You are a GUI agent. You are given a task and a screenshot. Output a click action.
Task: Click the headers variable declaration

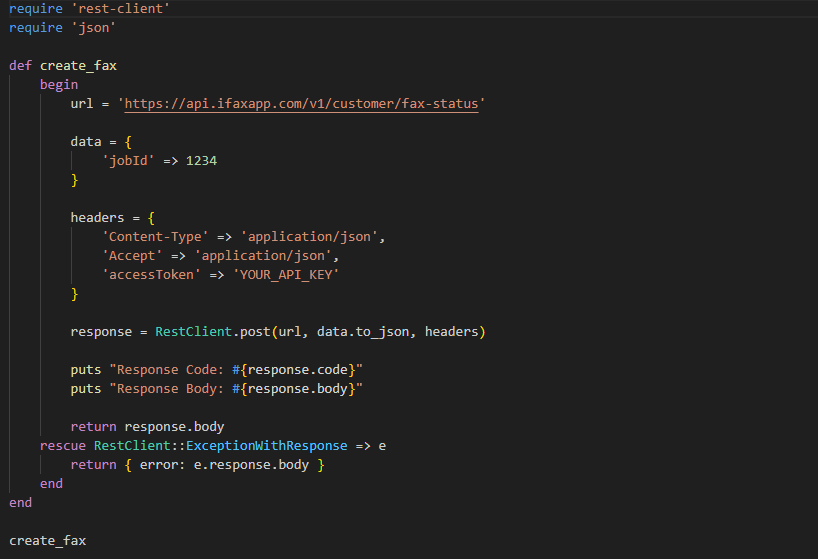click(x=97, y=217)
